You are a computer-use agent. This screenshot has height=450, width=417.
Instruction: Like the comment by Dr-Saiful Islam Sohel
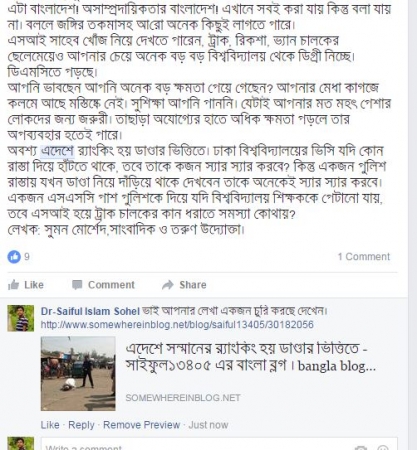[x=50, y=425]
